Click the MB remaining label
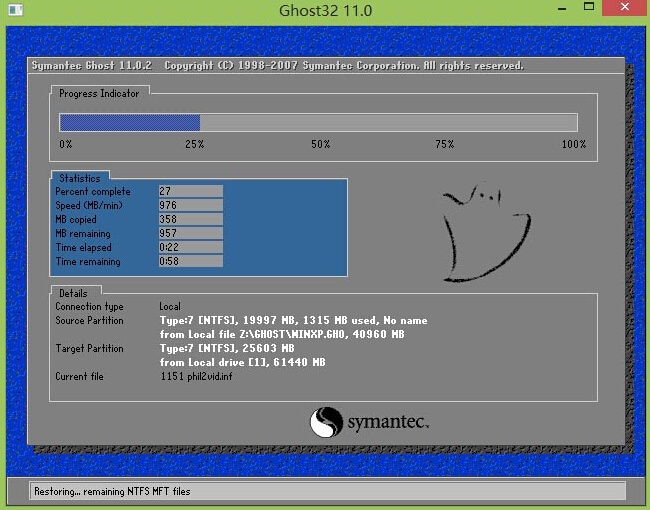Image resolution: width=650 pixels, height=510 pixels. [83, 234]
